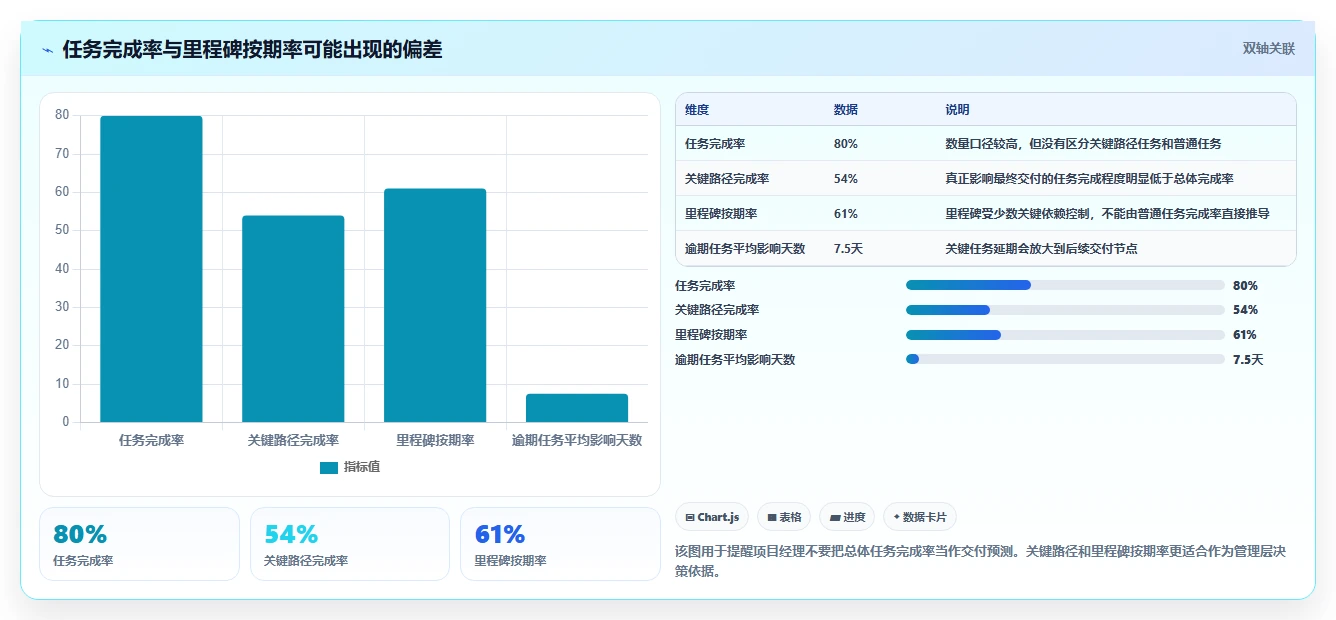The width and height of the screenshot is (1336, 620).
Task: Open the 80% 任务完成率 data card
Action: (139, 544)
